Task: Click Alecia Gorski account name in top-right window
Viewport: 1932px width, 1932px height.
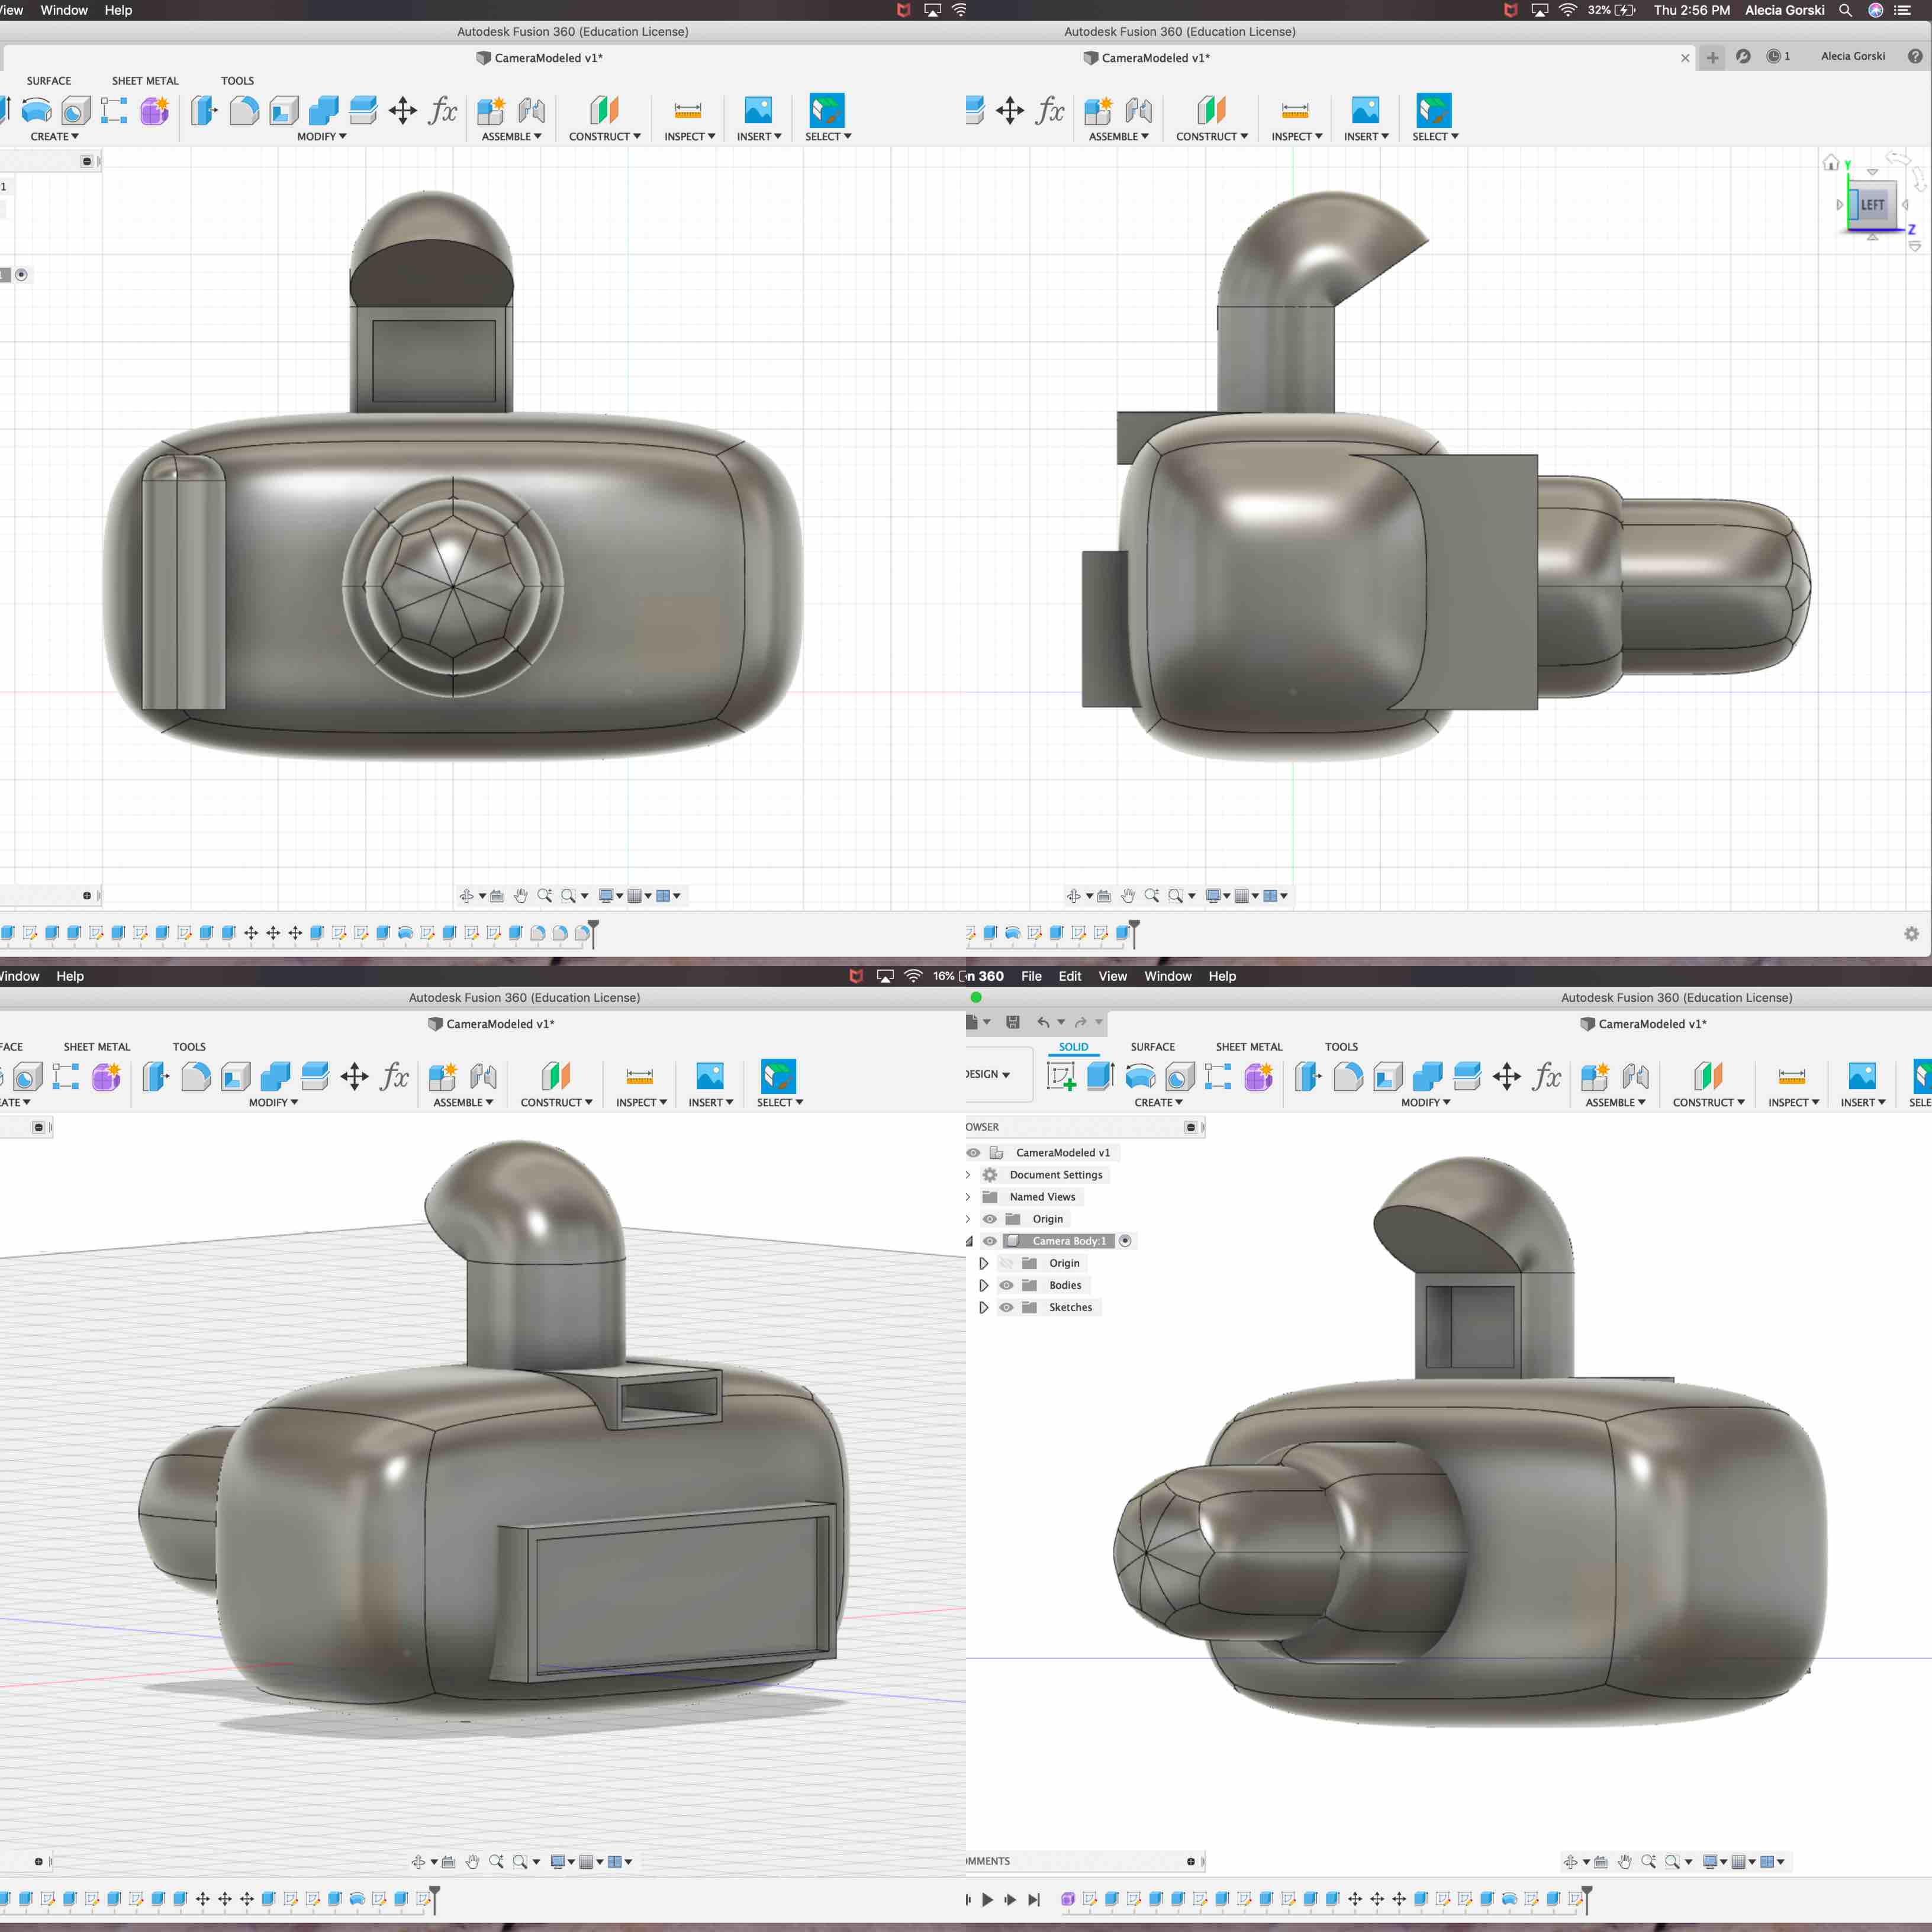Action: coord(1852,56)
